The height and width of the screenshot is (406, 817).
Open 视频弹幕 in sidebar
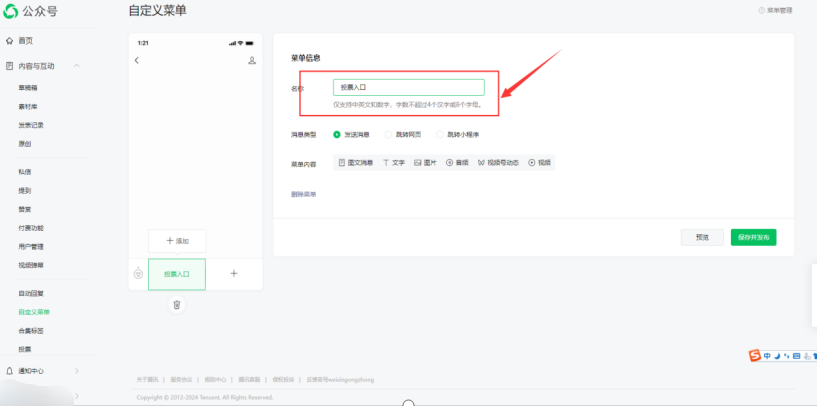click(x=31, y=265)
